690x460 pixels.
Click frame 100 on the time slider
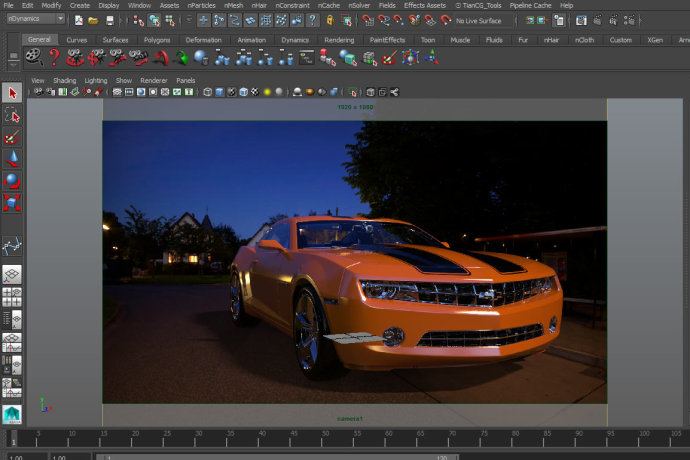pos(642,439)
